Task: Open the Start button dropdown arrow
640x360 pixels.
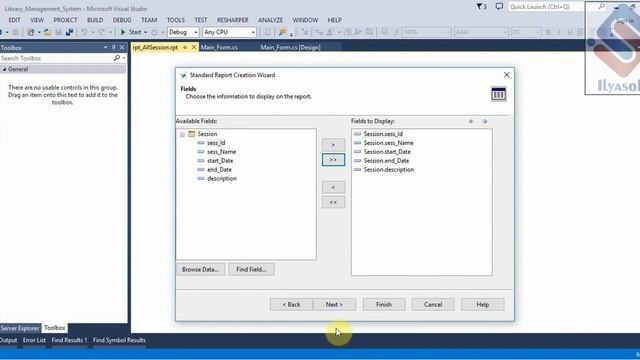Action: point(145,32)
